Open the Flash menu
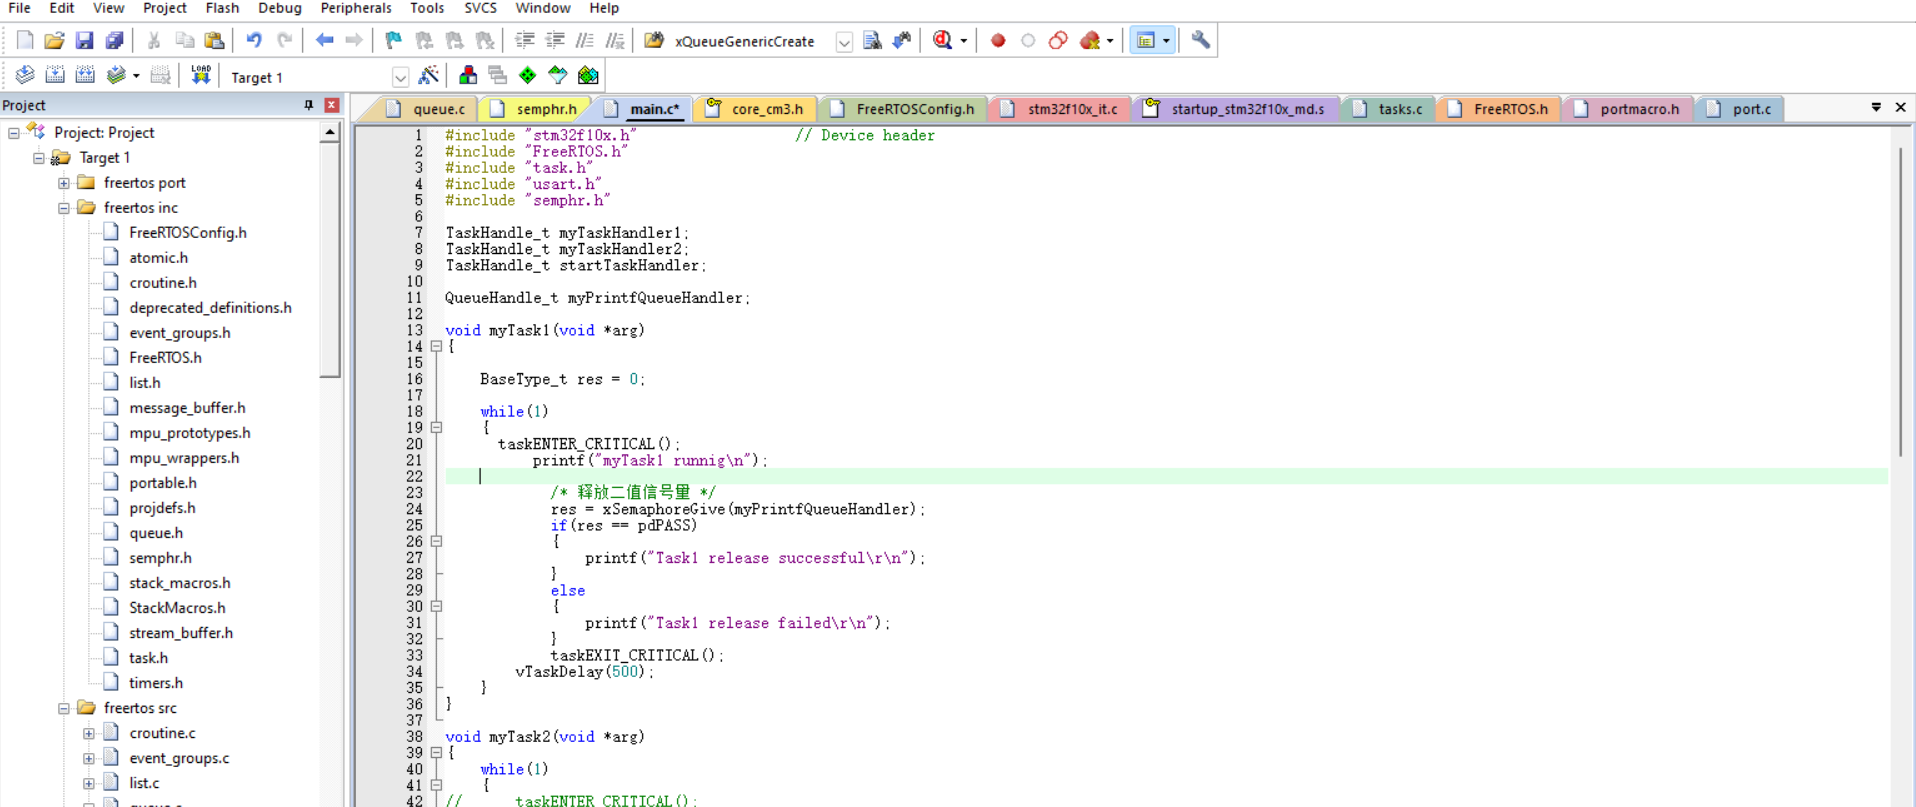The height and width of the screenshot is (807, 1916). pos(222,8)
